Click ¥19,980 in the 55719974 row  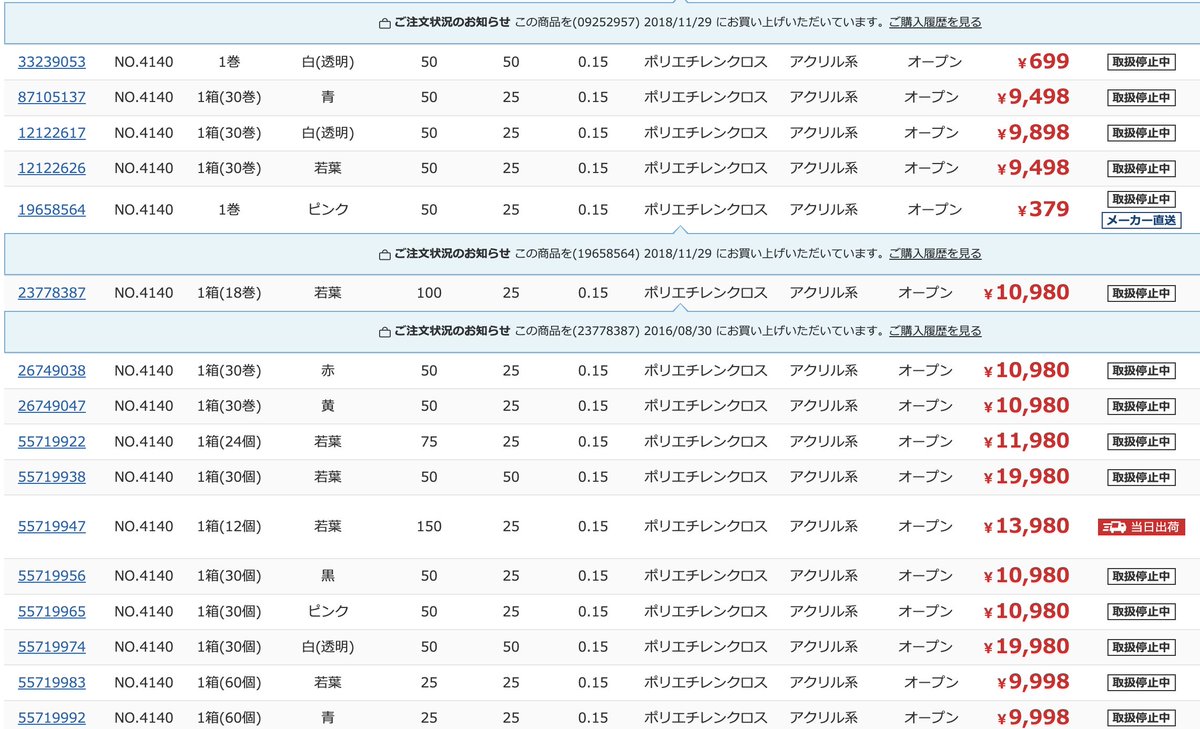click(1026, 647)
